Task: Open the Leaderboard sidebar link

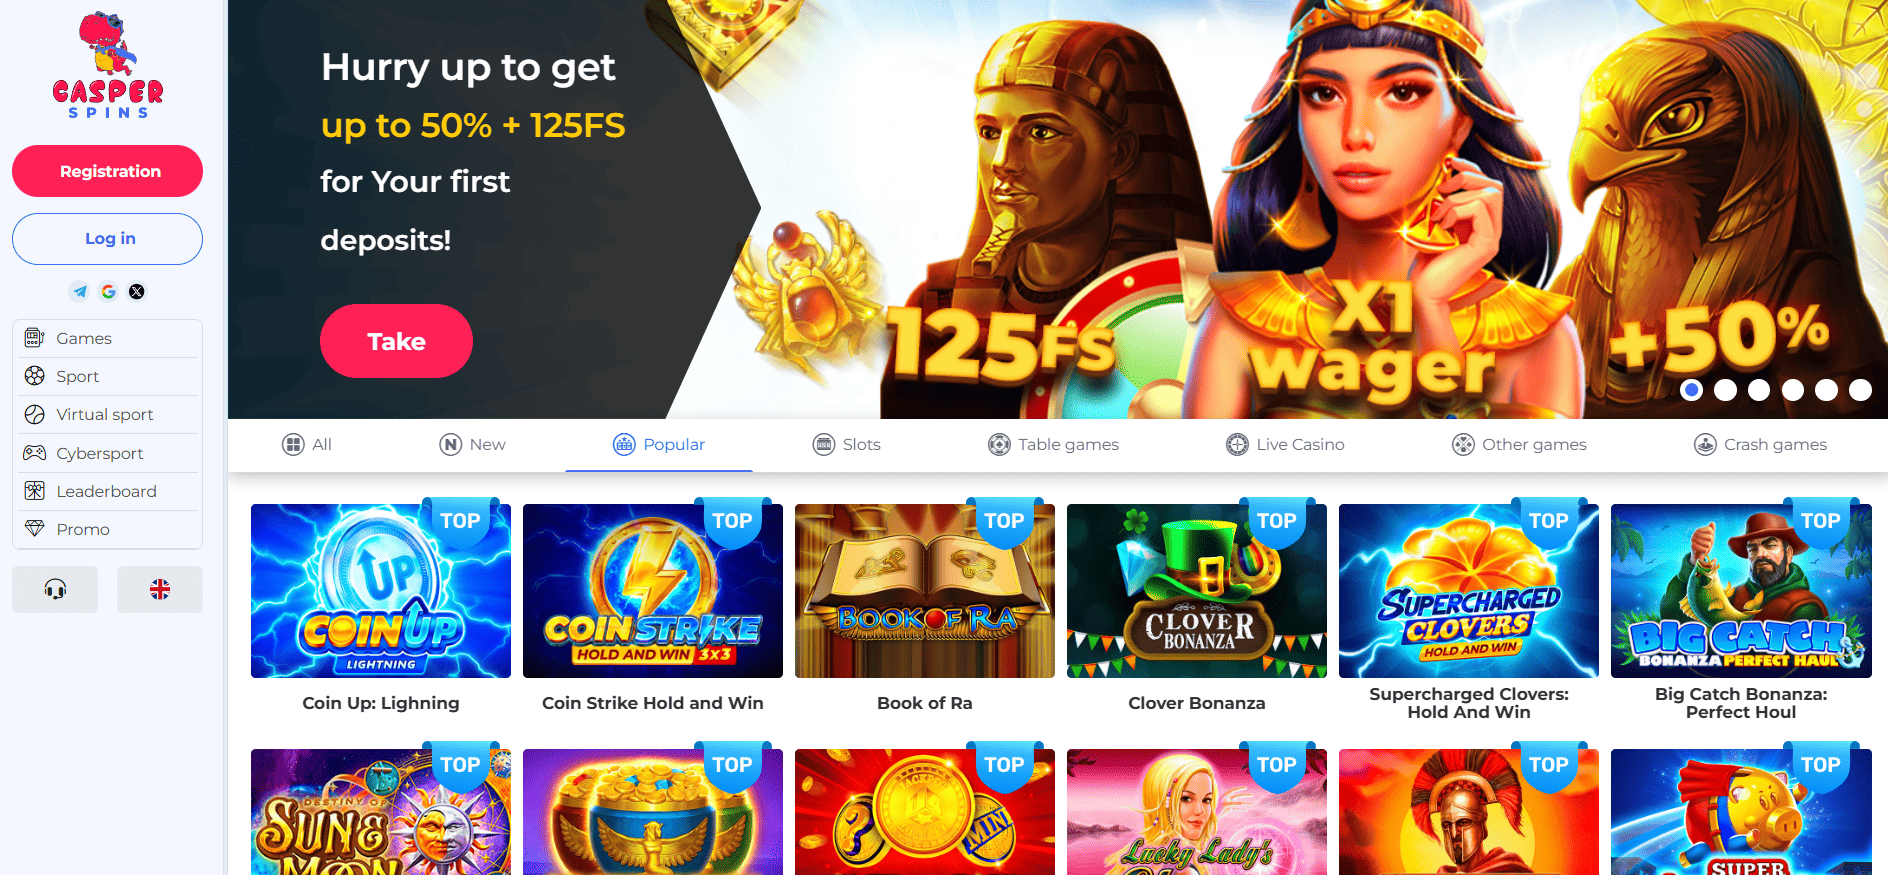Action: 107,491
